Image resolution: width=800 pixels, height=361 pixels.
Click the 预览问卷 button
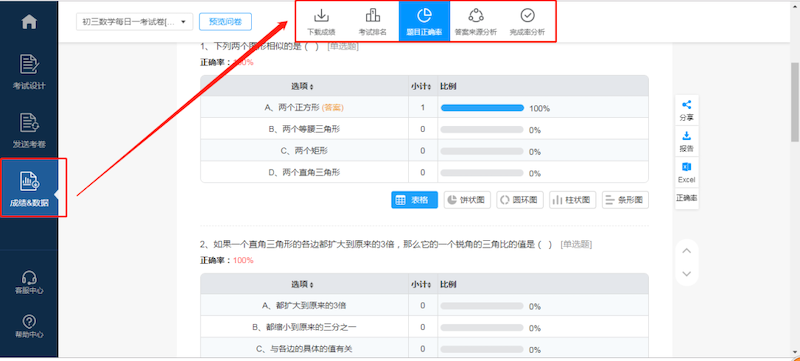coord(225,21)
